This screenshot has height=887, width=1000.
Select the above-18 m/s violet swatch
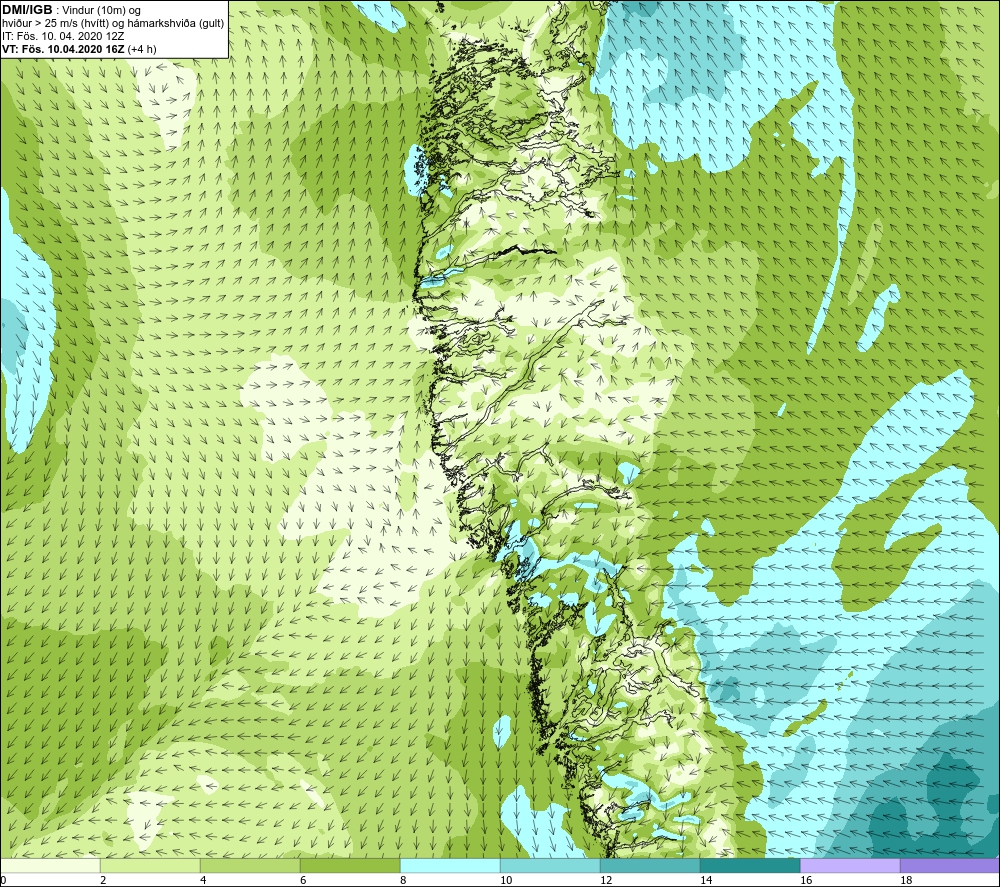coord(950,865)
